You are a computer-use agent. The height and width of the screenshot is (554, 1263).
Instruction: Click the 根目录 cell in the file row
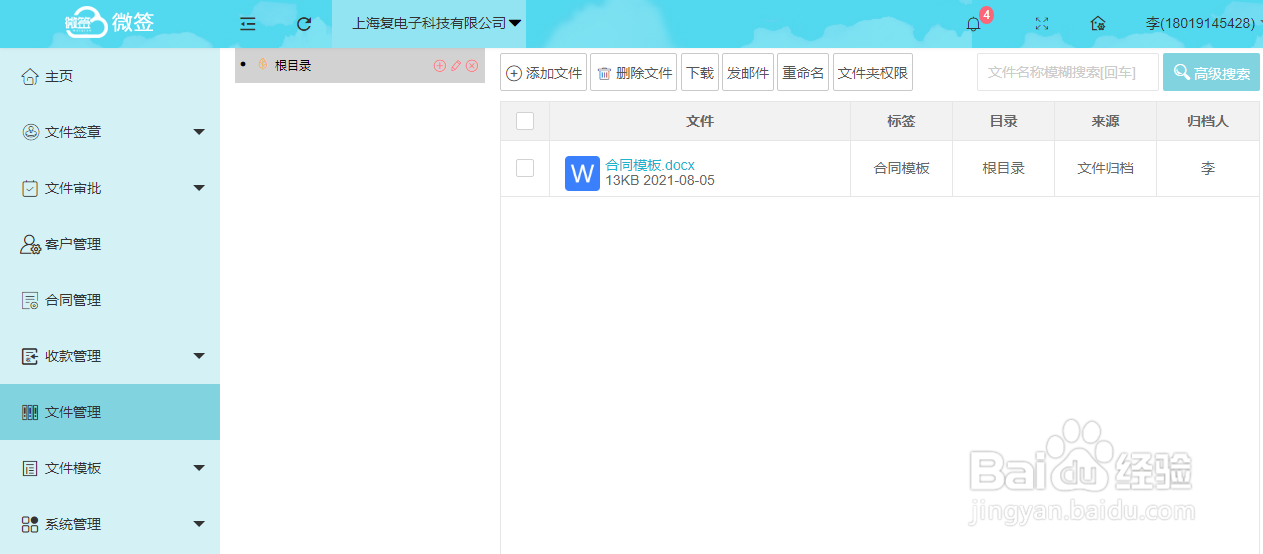[x=1003, y=168]
